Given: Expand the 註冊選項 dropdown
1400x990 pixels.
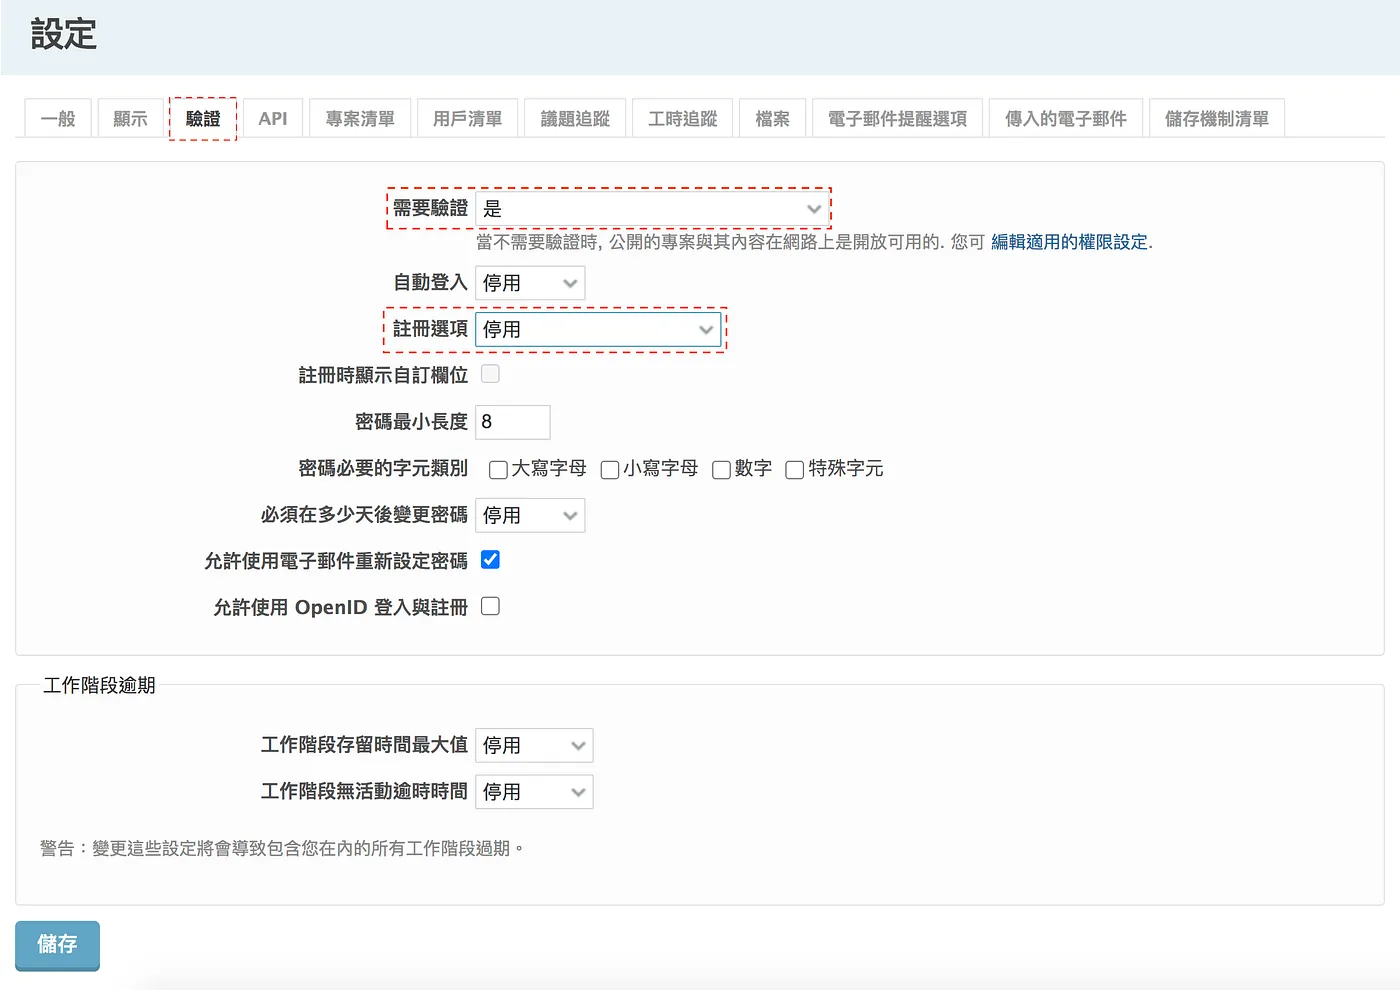Looking at the screenshot, I should [x=598, y=329].
